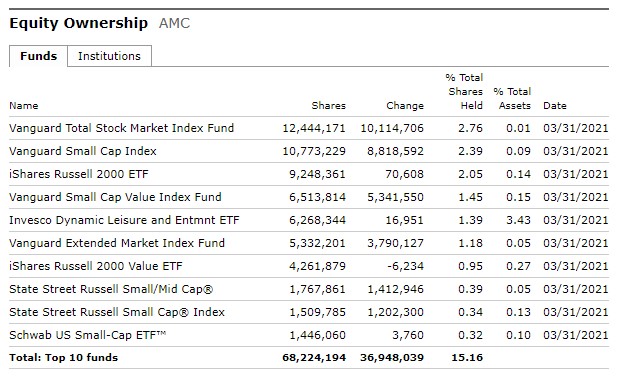The image size is (622, 376).
Task: Select Invesco Dynamic Leisure and Entmnt ETF
Action: coord(124,220)
